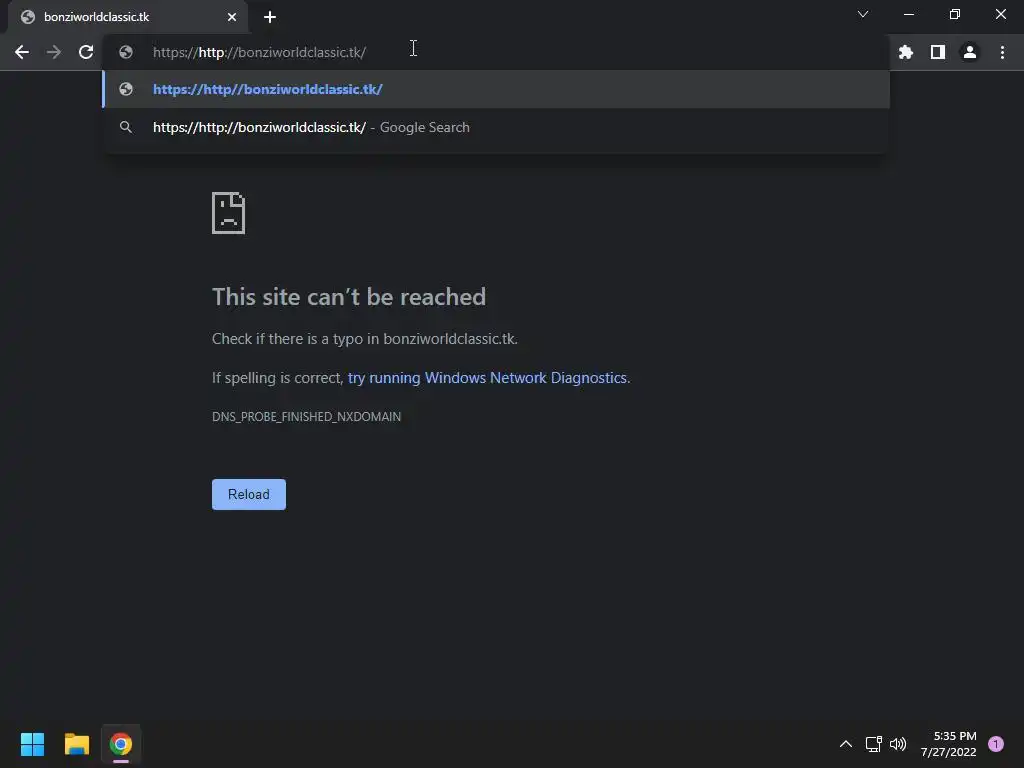
Task: Close the bonziworldclassic.tk tab
Action: point(232,17)
